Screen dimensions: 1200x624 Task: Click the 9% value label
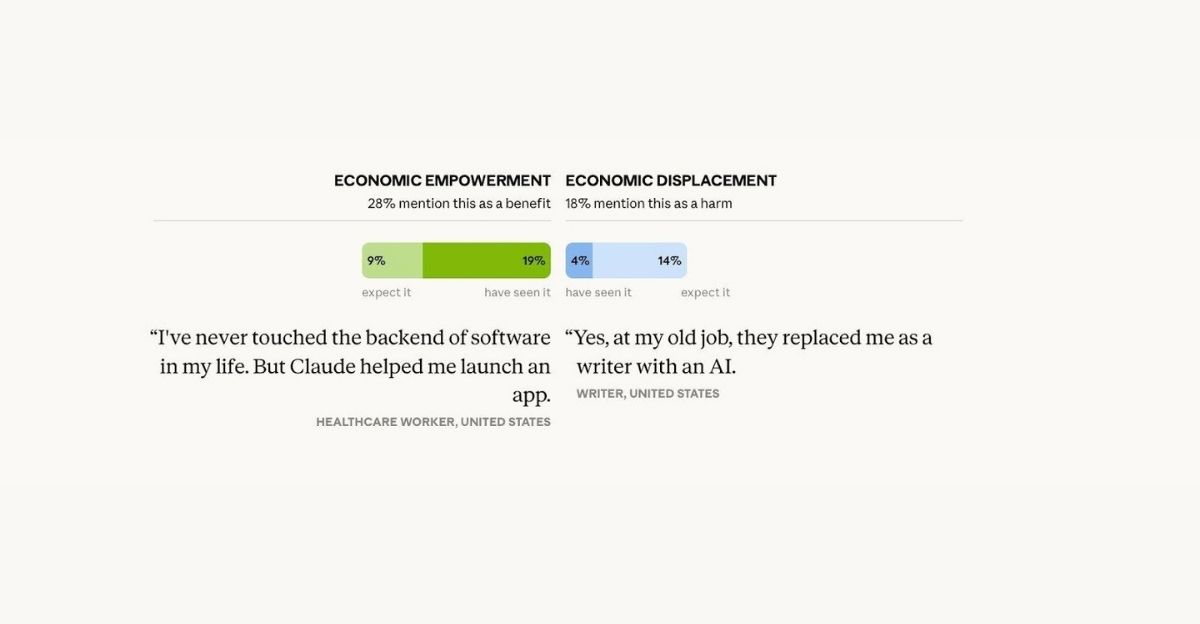pos(376,261)
